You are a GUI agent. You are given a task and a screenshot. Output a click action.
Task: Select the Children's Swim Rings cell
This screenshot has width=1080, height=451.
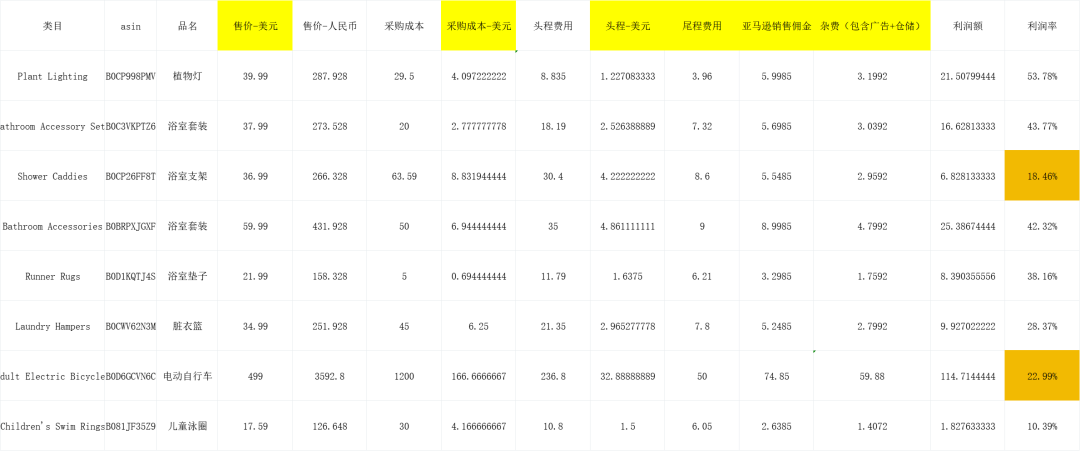(52, 426)
